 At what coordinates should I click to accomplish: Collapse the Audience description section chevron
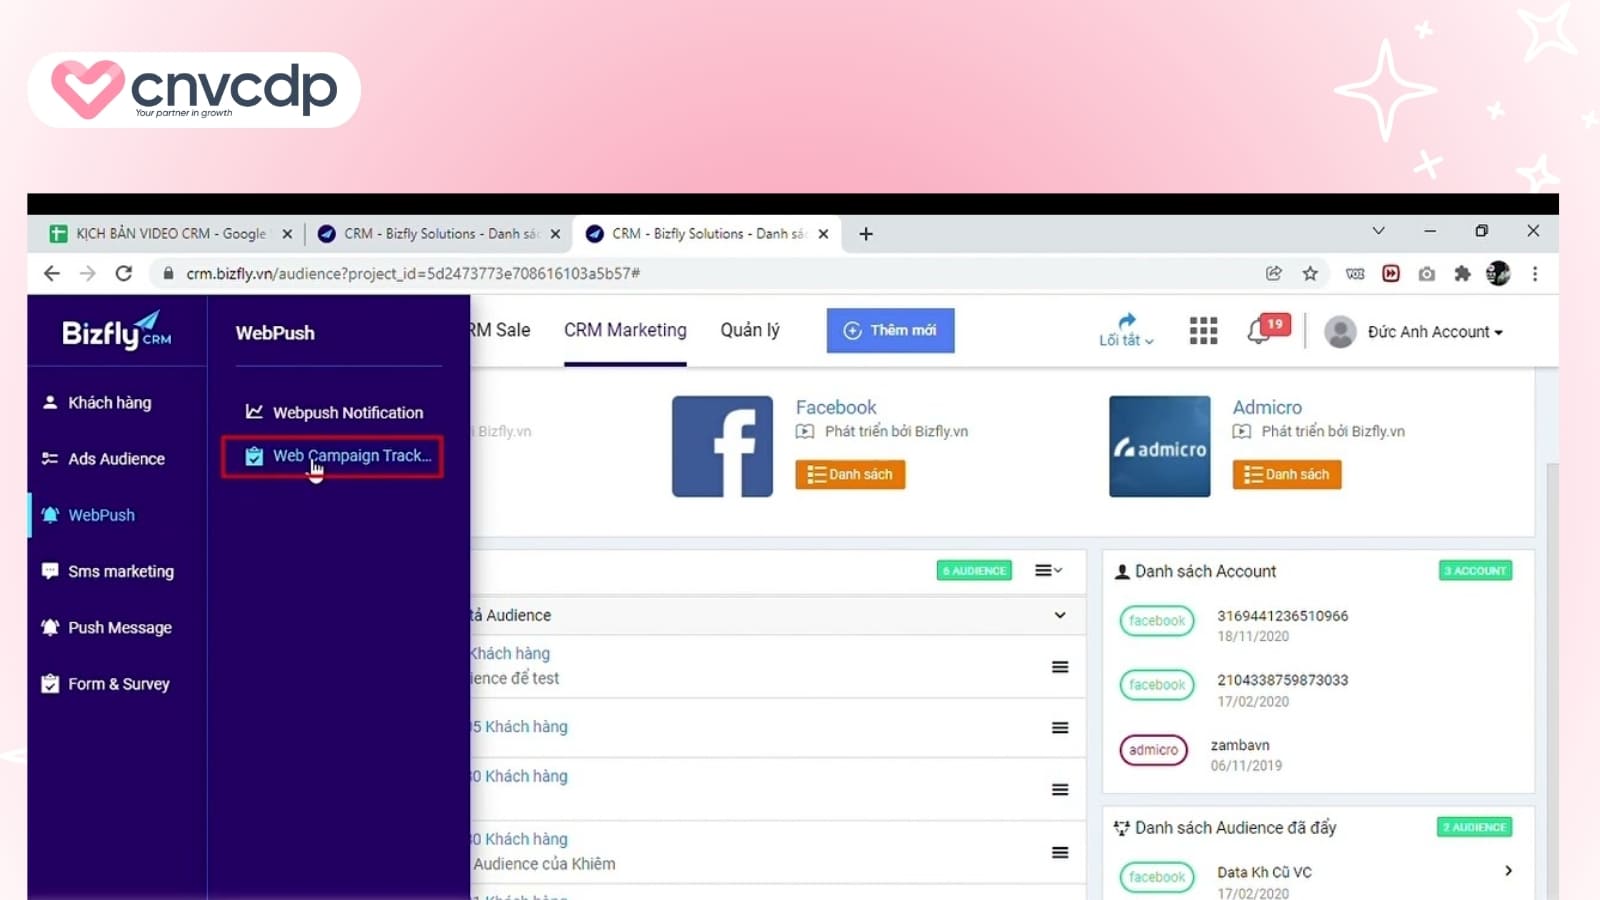pyautogui.click(x=1059, y=615)
